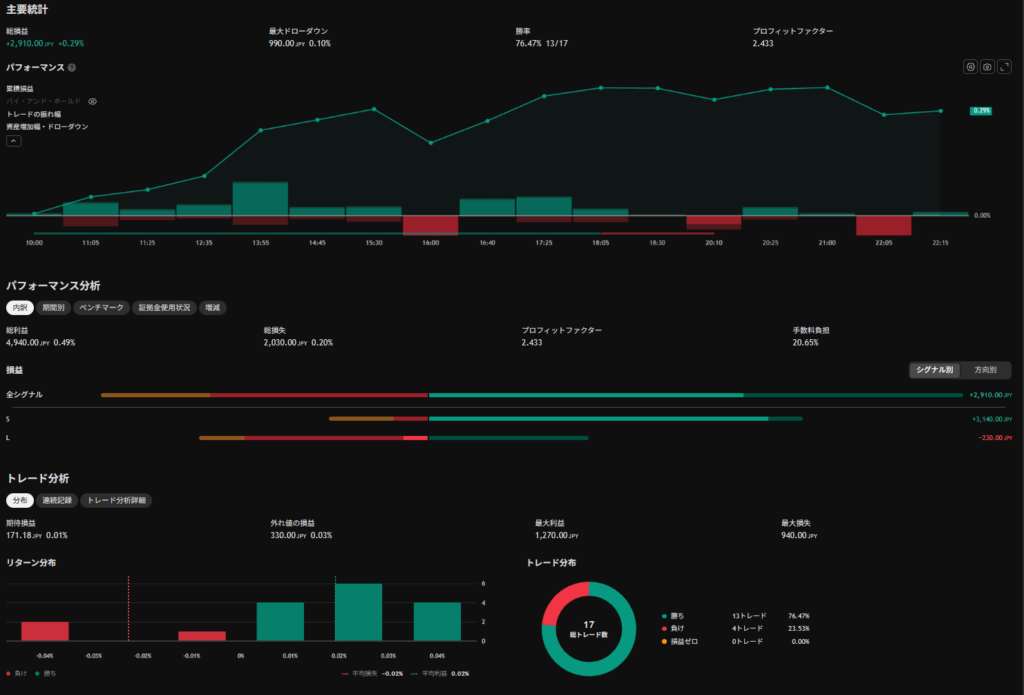Click the 期待損益 value 171.18 JPY
This screenshot has width=1024, height=695.
click(24, 535)
